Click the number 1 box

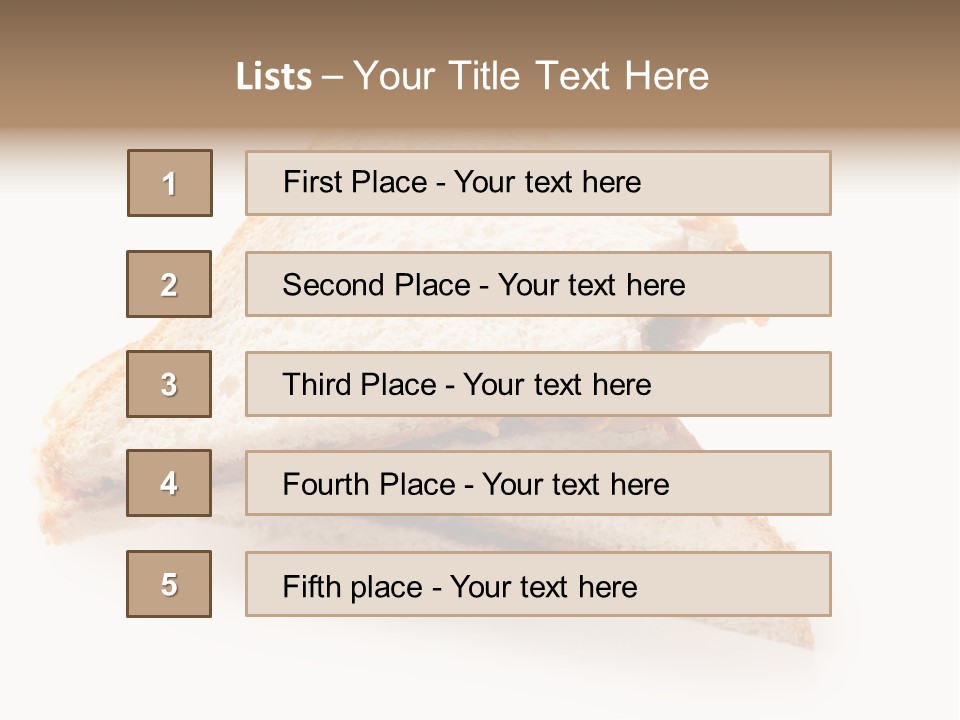pyautogui.click(x=170, y=183)
